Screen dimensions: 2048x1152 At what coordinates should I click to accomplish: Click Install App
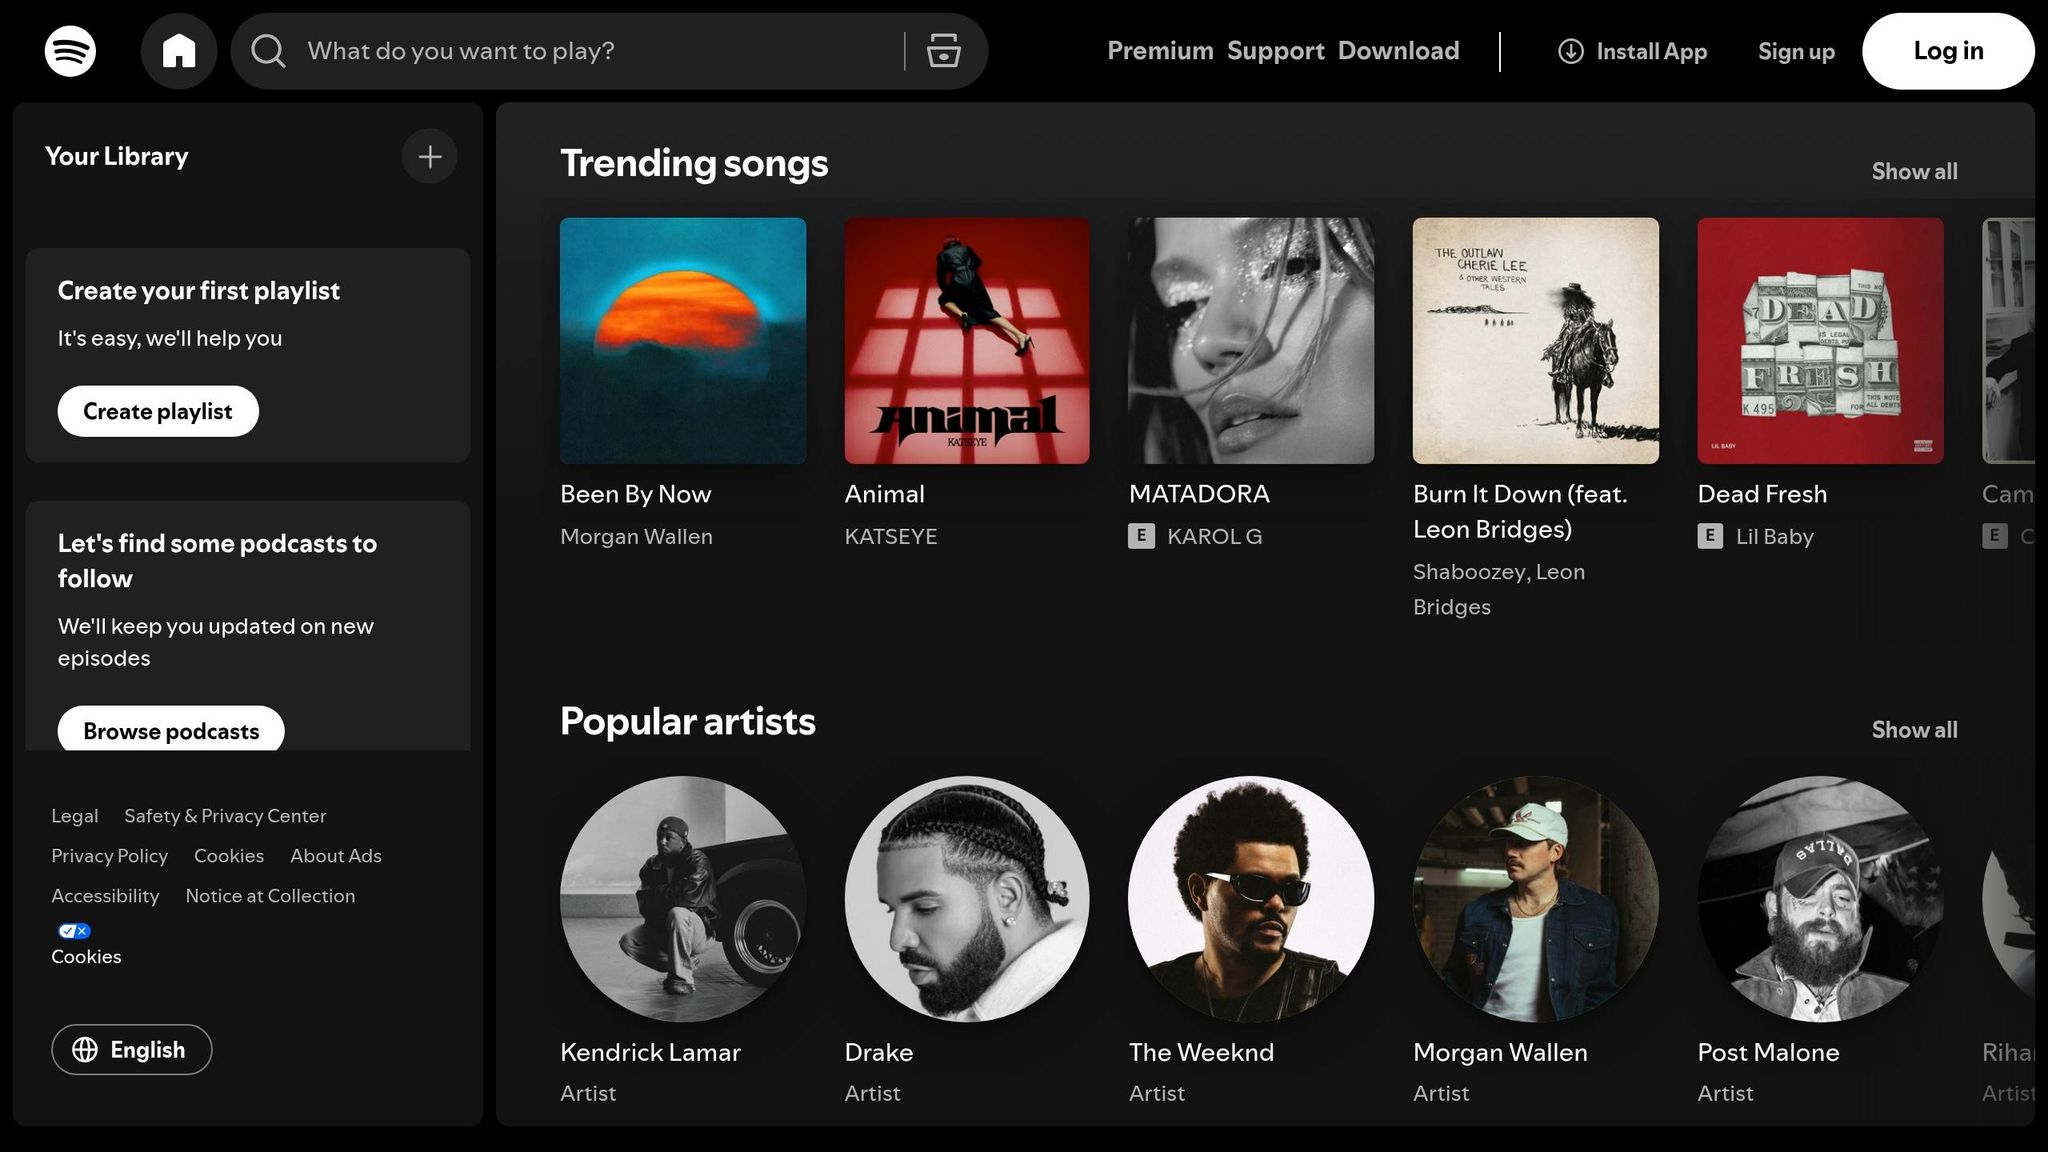1633,51
